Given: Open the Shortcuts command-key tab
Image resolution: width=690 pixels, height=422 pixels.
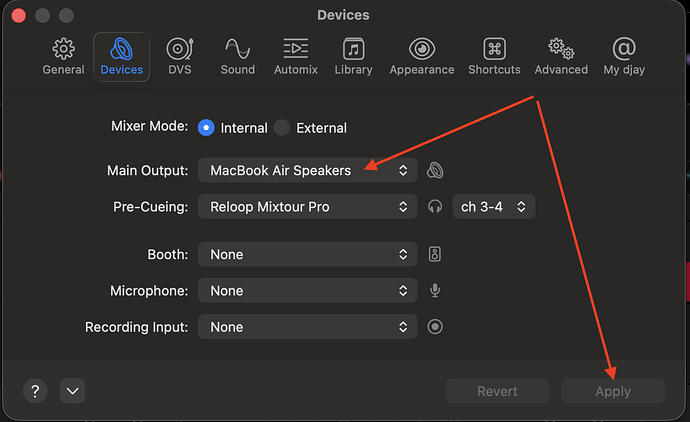Looking at the screenshot, I should 494,57.
